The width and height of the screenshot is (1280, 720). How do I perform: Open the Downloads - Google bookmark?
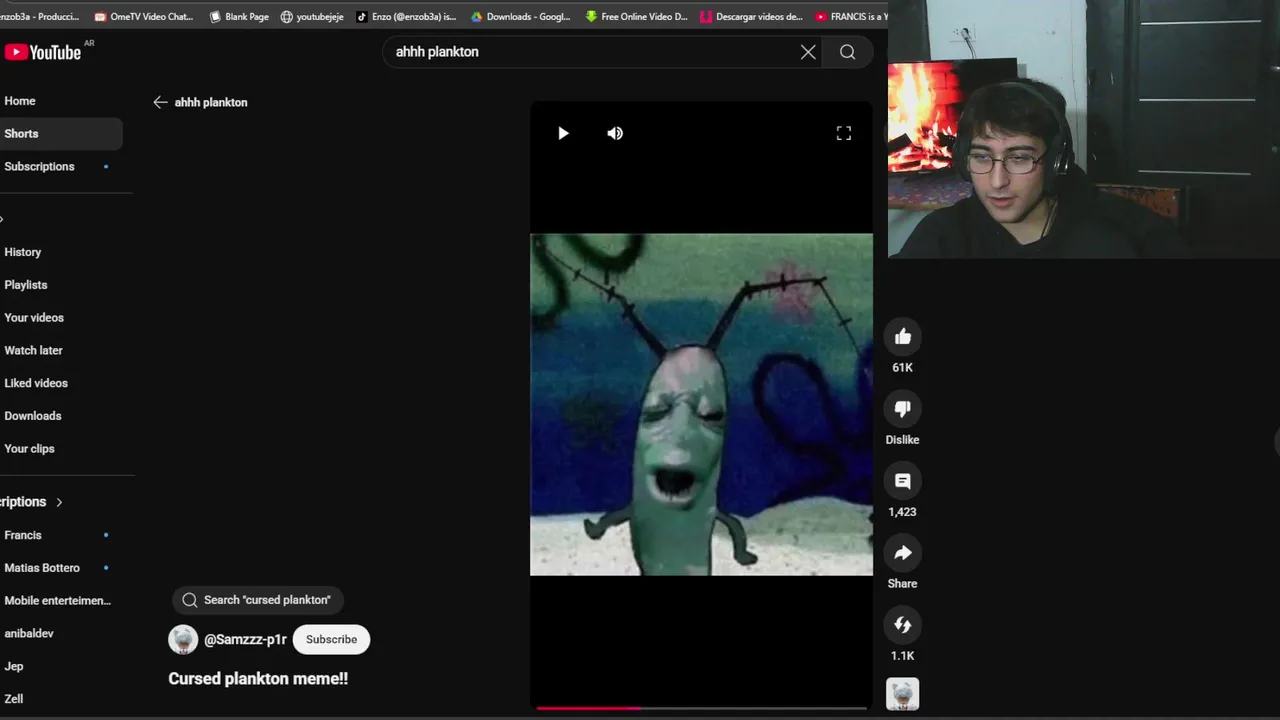[x=521, y=16]
